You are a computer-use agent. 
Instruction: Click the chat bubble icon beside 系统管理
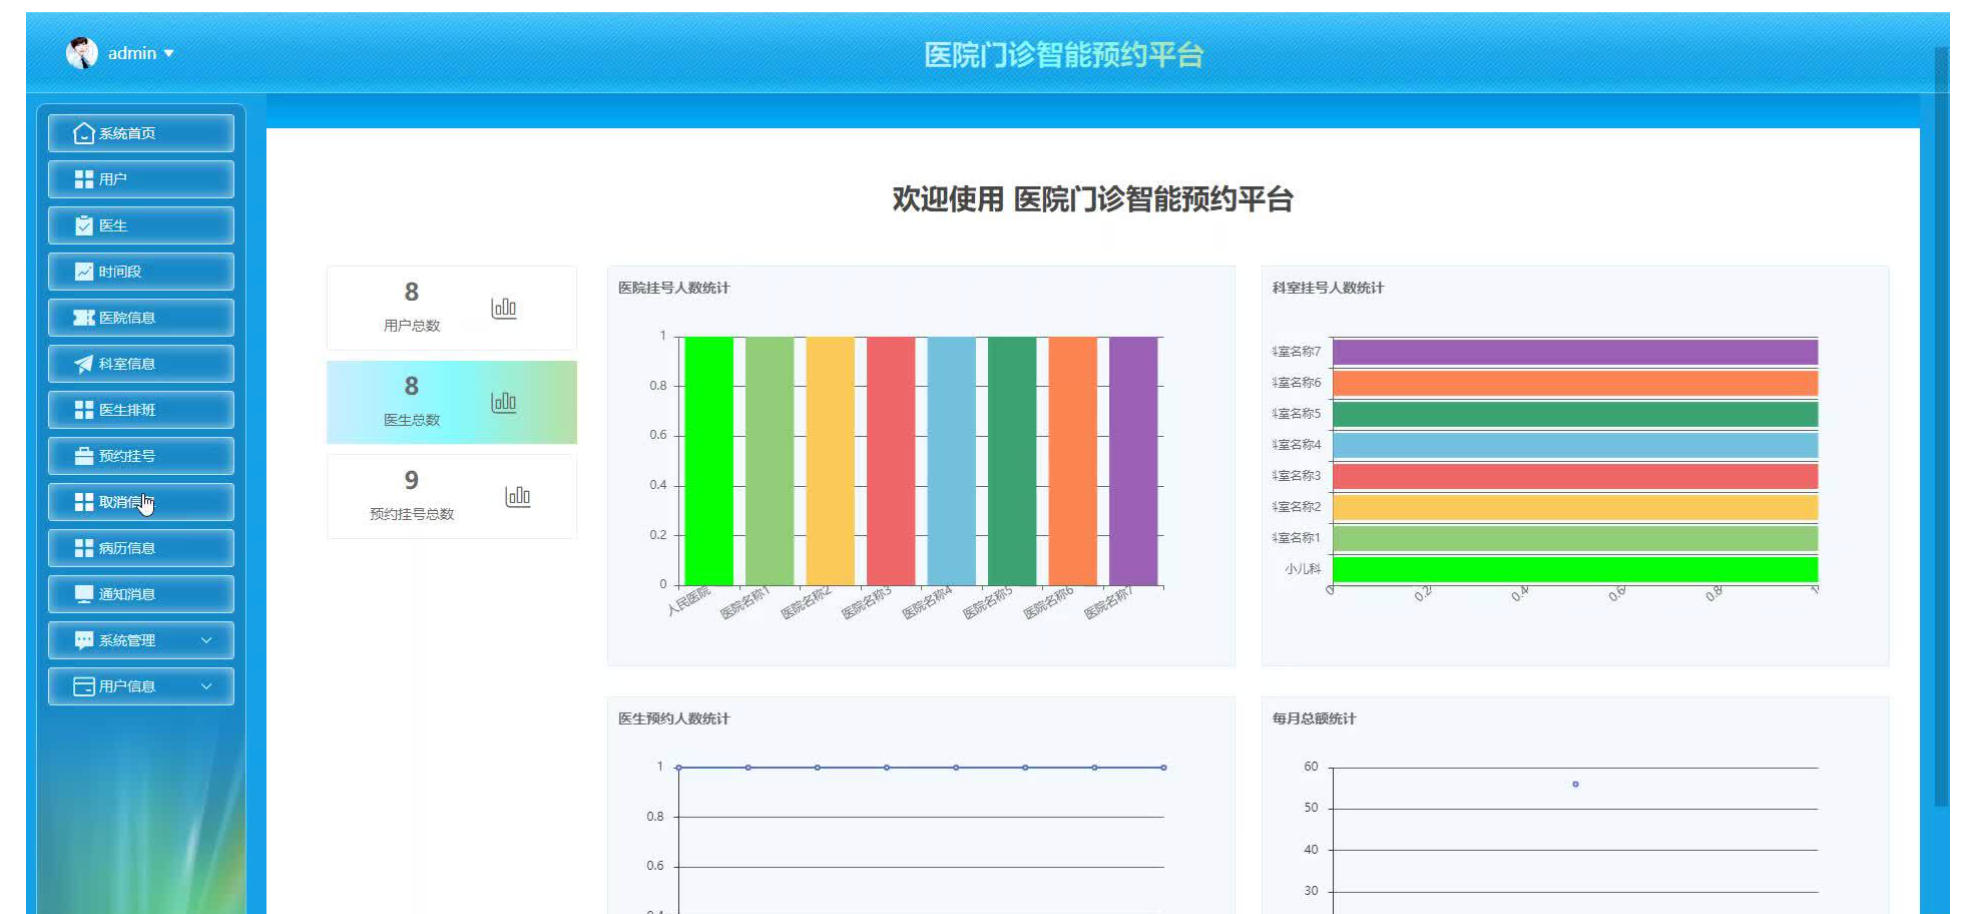tap(84, 640)
